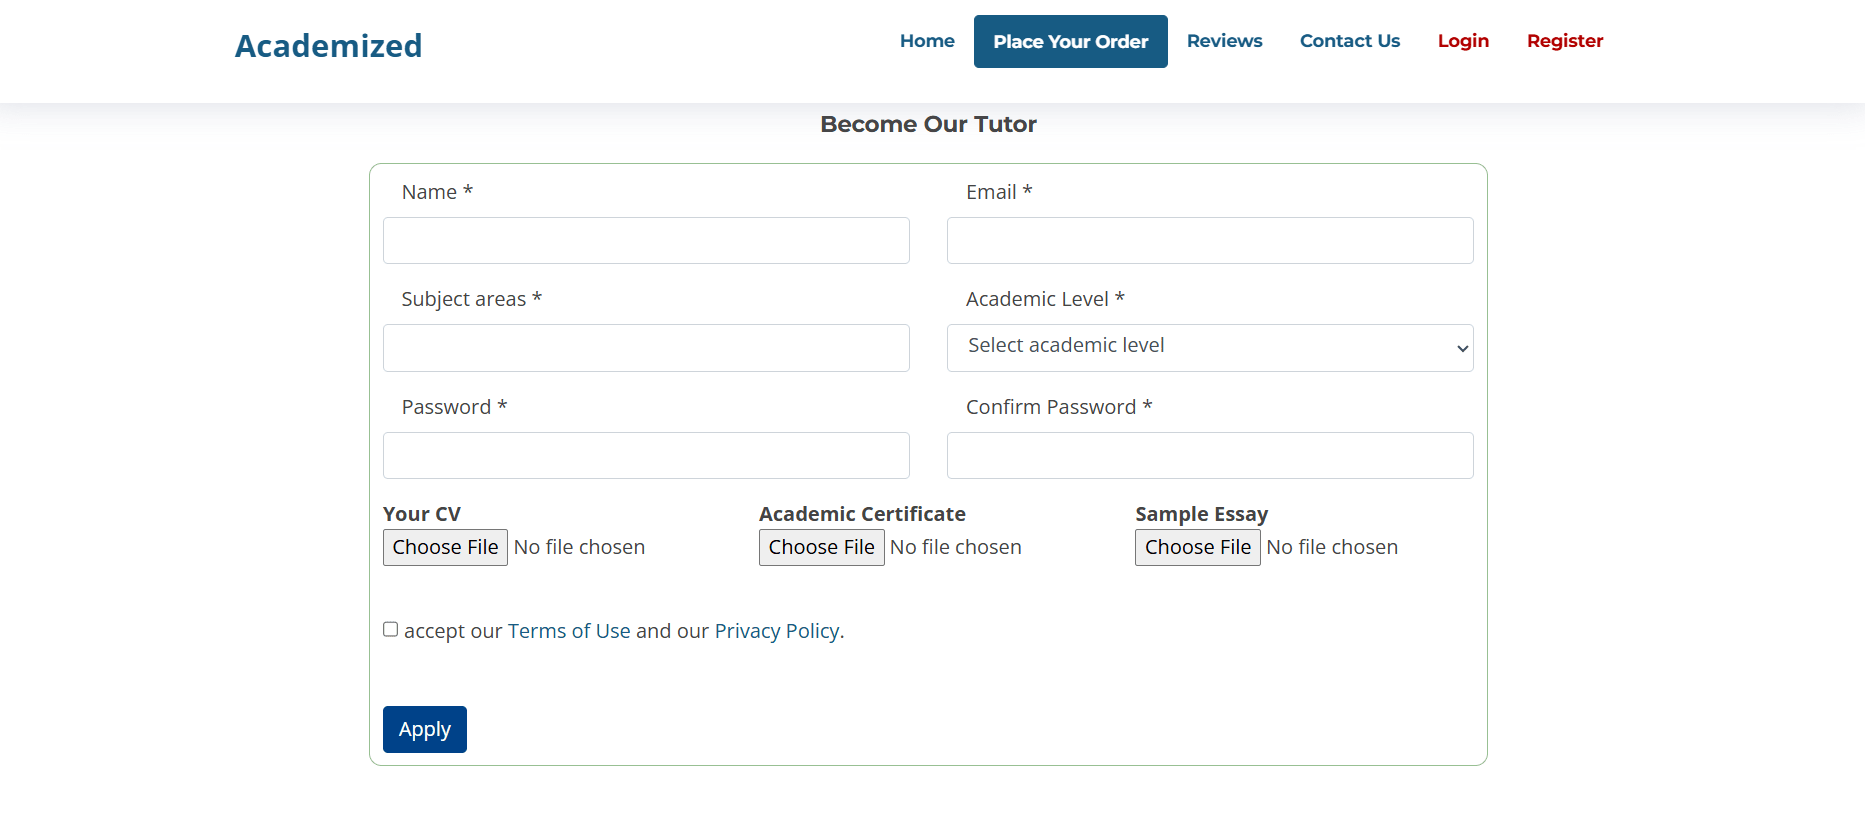Click the Place Your Order button
The height and width of the screenshot is (836, 1865).
click(1070, 42)
